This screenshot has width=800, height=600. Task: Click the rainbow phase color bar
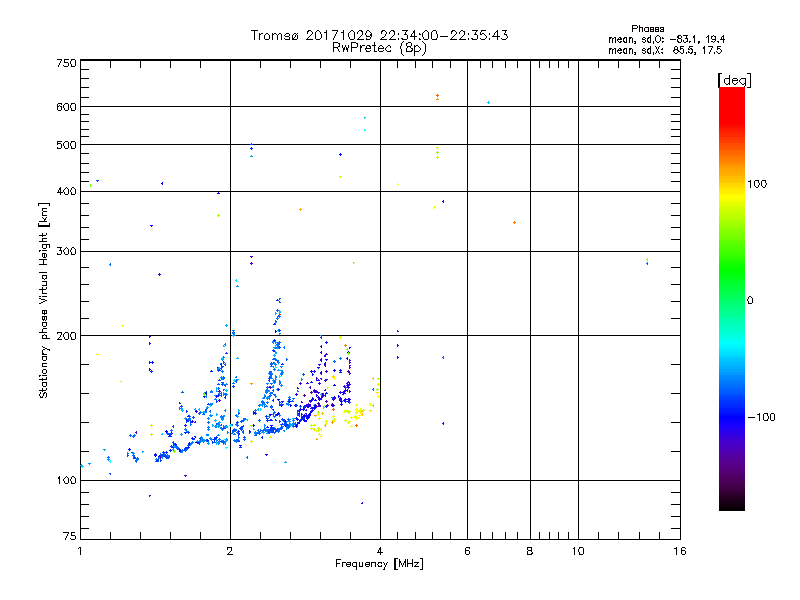click(732, 299)
